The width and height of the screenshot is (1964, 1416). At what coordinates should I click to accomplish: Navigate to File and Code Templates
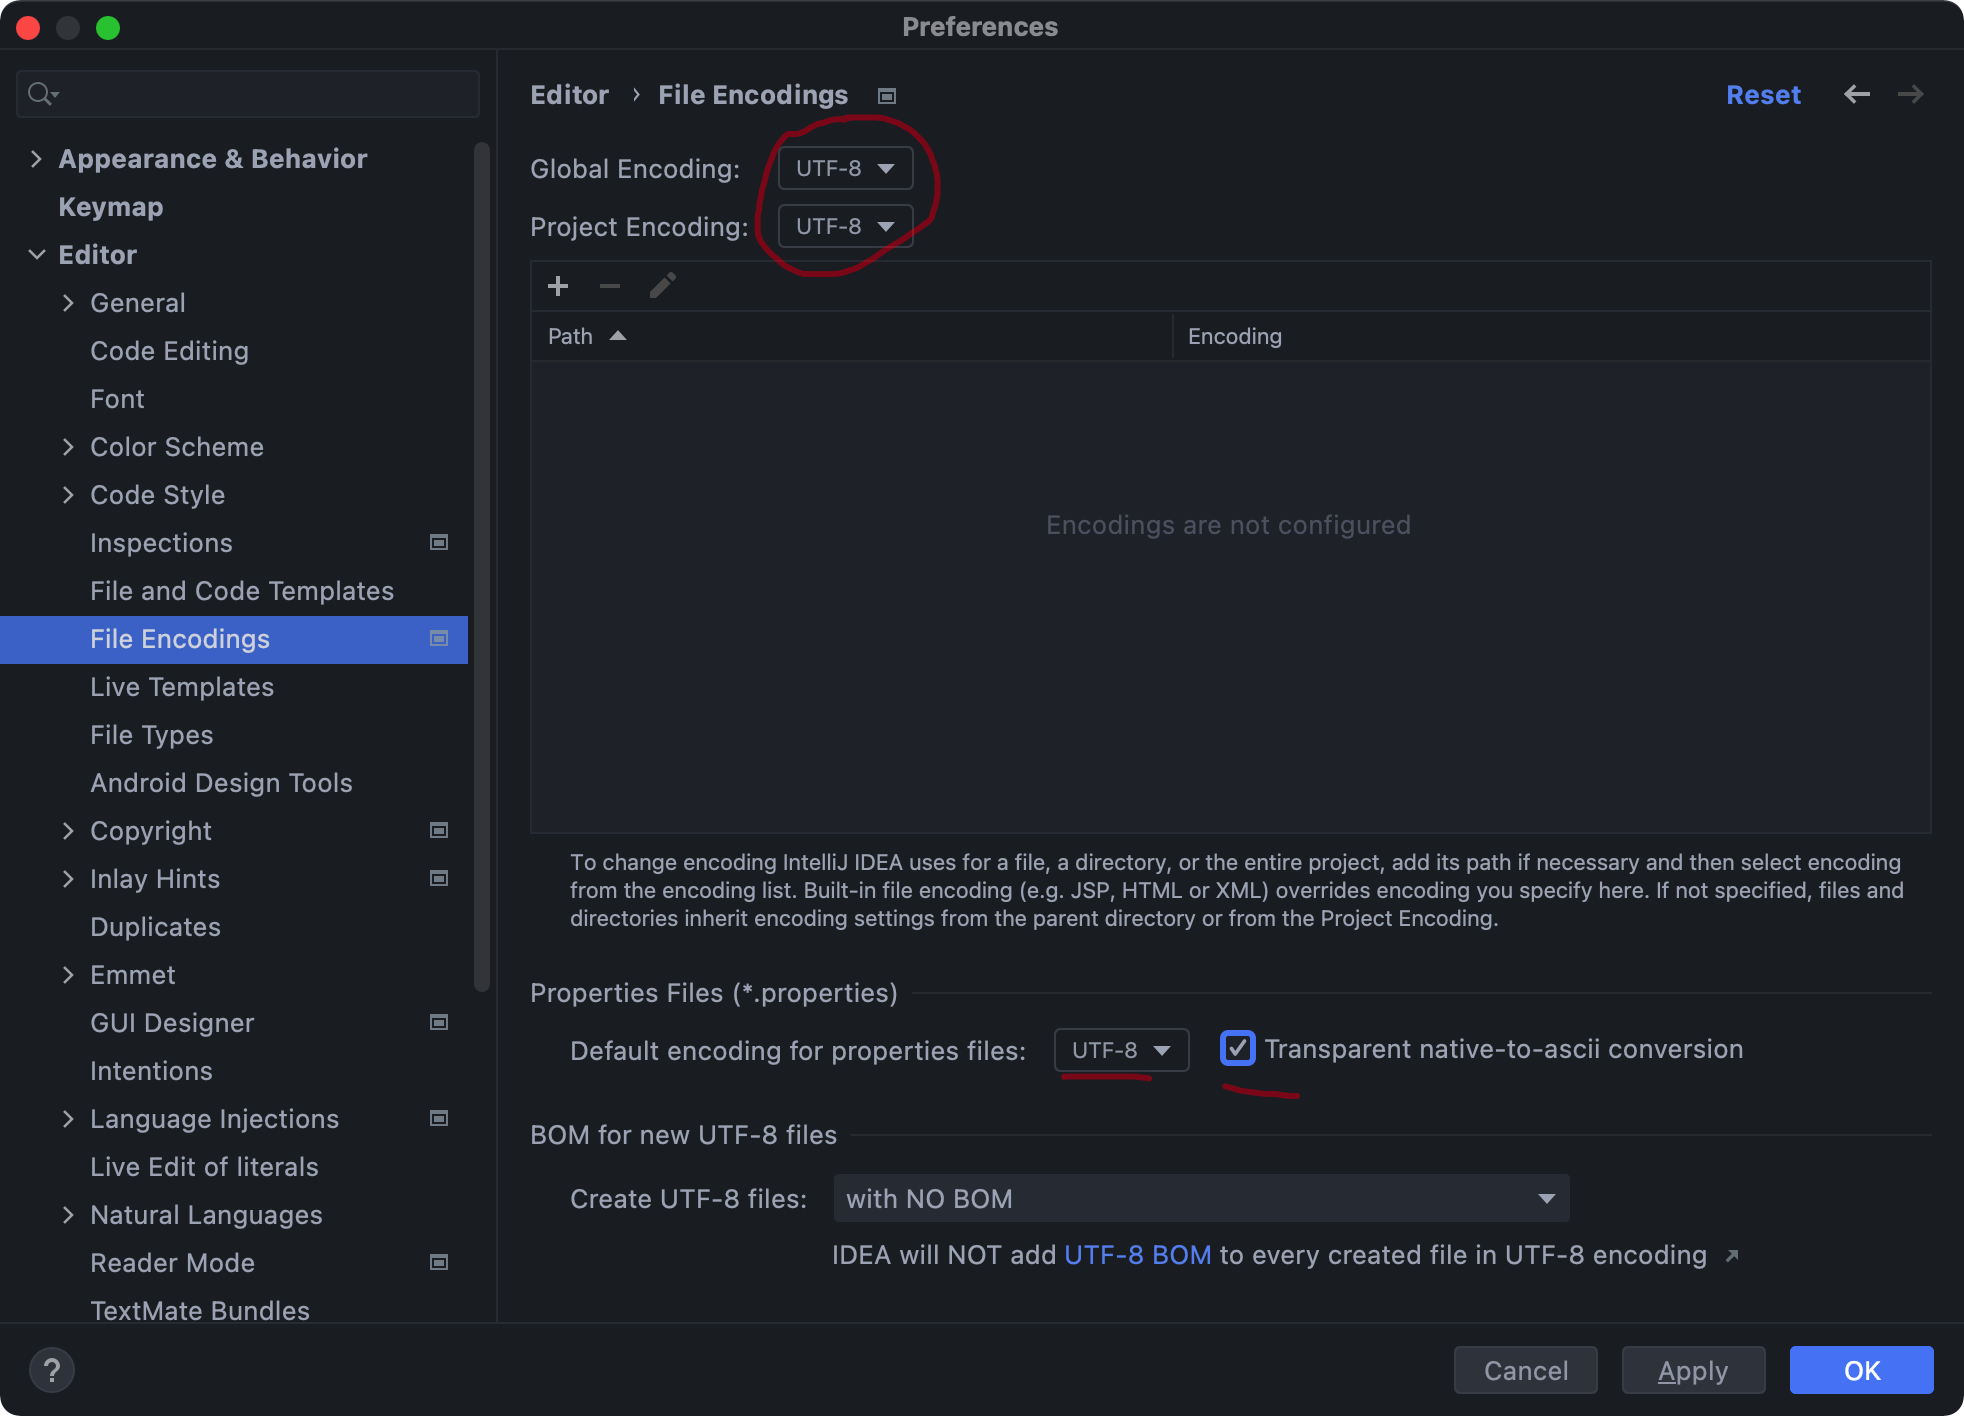[241, 590]
